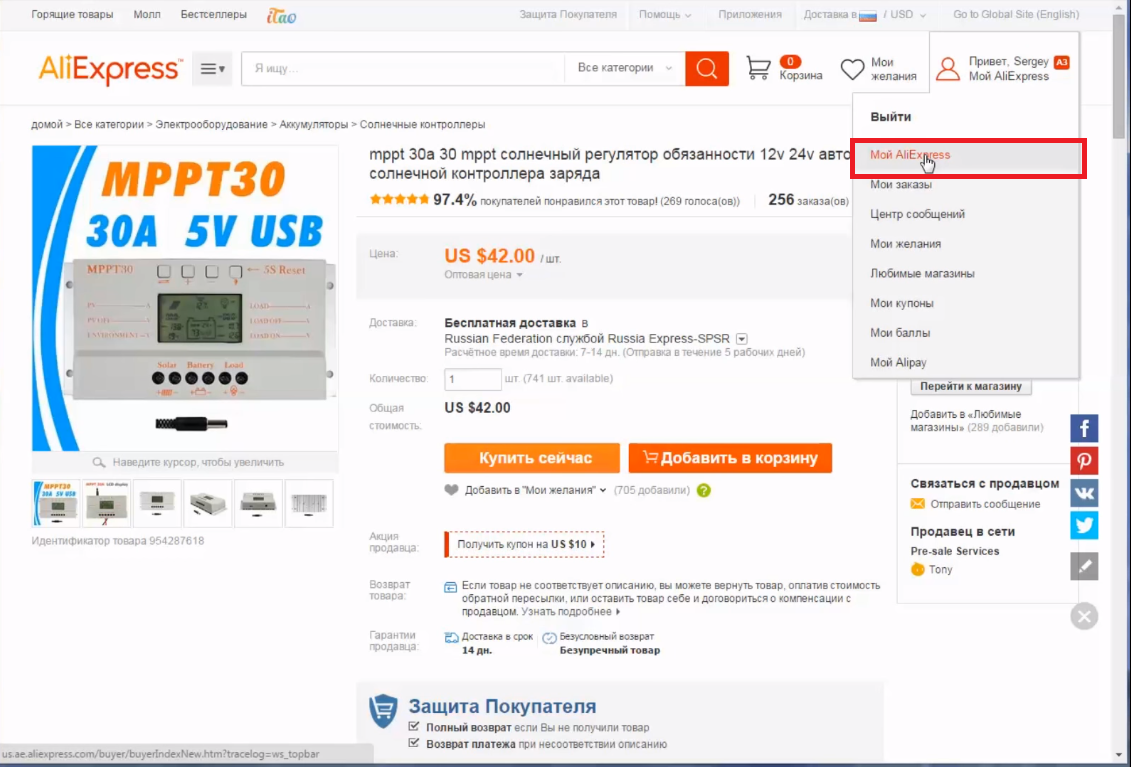Screen dimensions: 1131x767
Task: Focus the Я ищу search field
Action: pyautogui.click(x=403, y=69)
